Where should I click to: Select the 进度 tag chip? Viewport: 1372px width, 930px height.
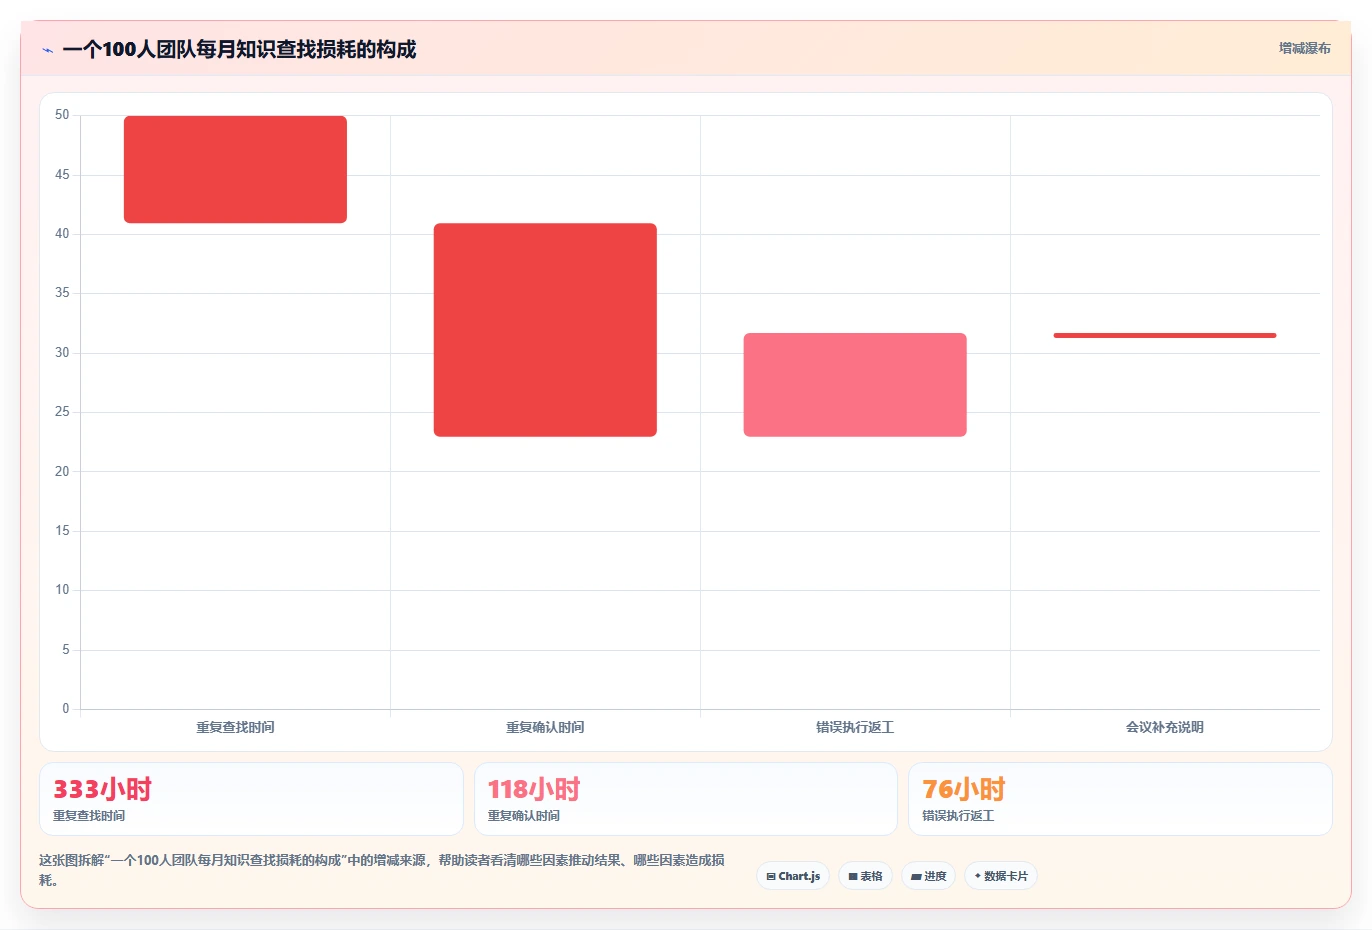[928, 876]
